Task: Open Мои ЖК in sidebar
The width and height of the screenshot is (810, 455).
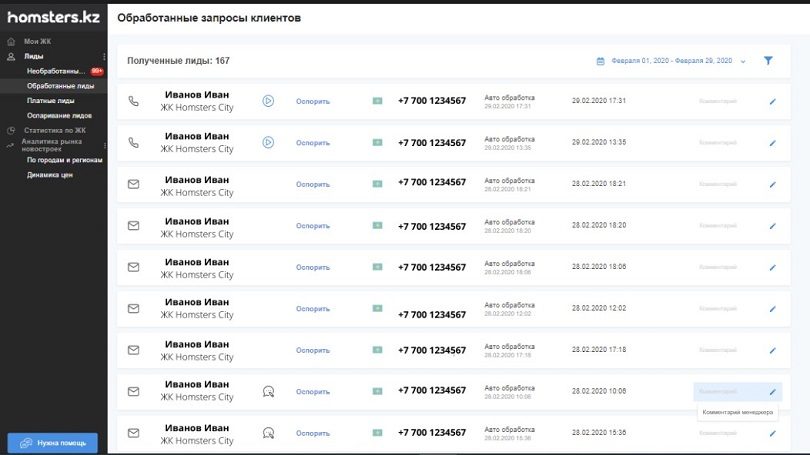Action: [x=37, y=41]
